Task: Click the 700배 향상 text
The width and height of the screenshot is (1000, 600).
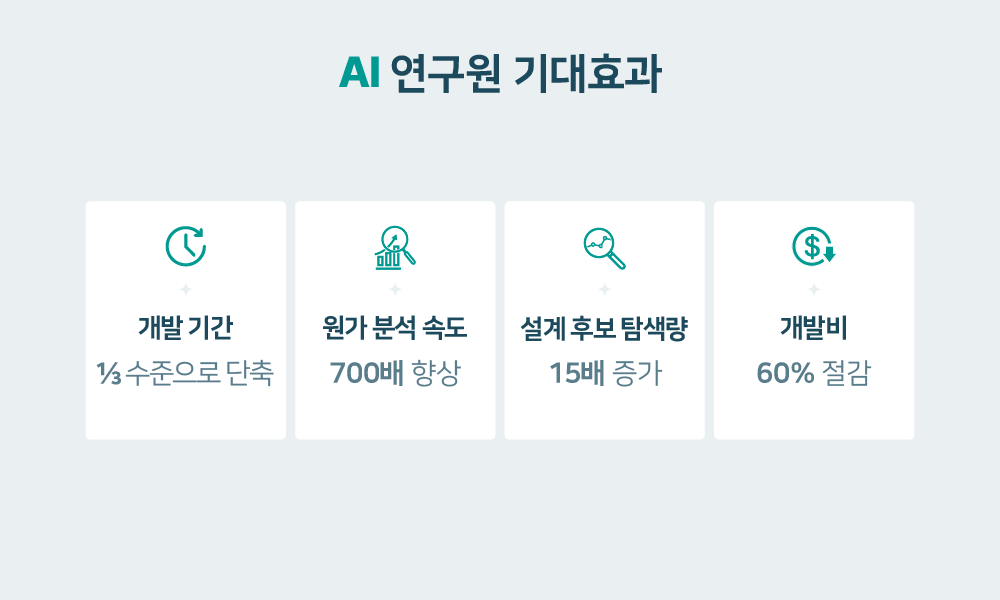Action: pos(395,373)
